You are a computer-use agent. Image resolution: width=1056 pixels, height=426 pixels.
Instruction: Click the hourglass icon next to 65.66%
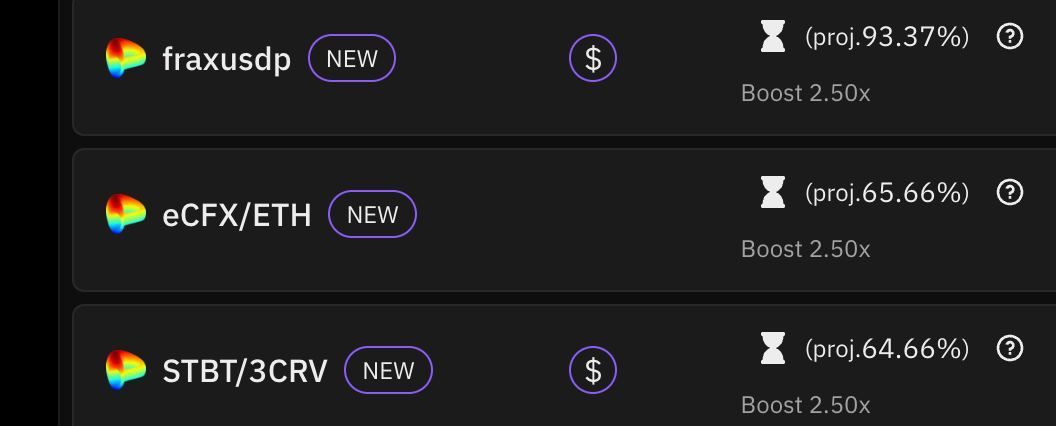click(x=772, y=192)
